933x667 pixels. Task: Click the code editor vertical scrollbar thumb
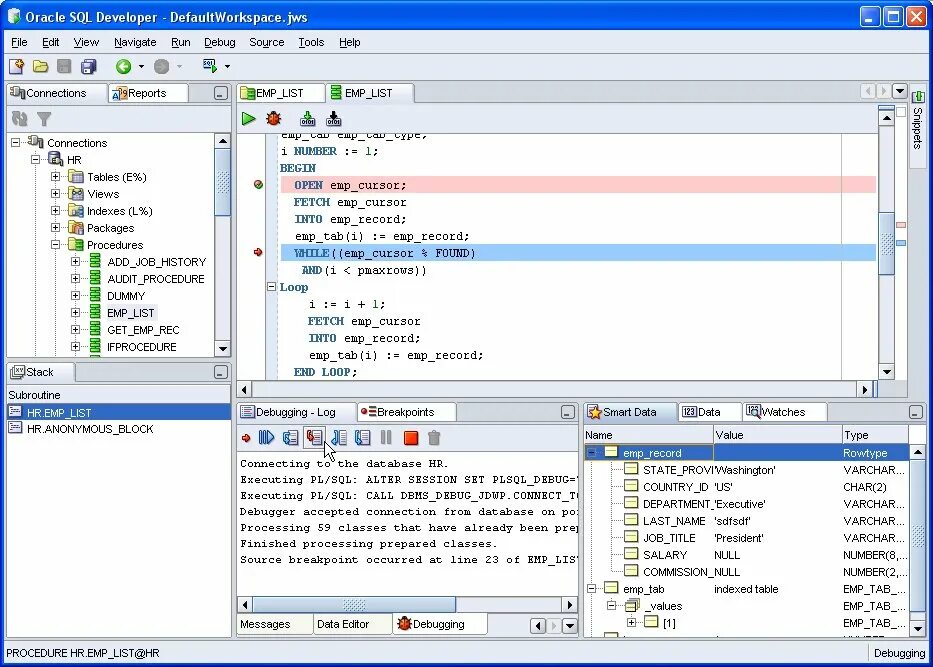click(887, 243)
